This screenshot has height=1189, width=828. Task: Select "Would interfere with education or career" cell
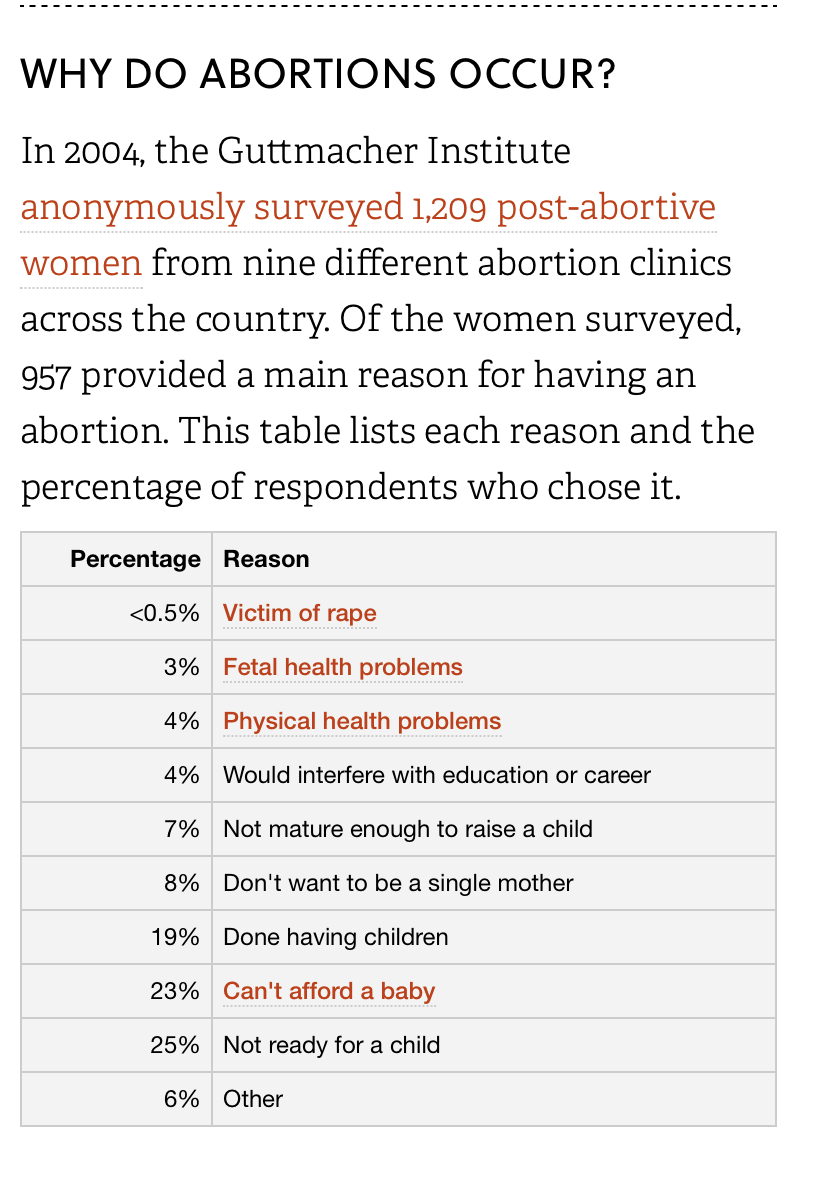coord(437,775)
